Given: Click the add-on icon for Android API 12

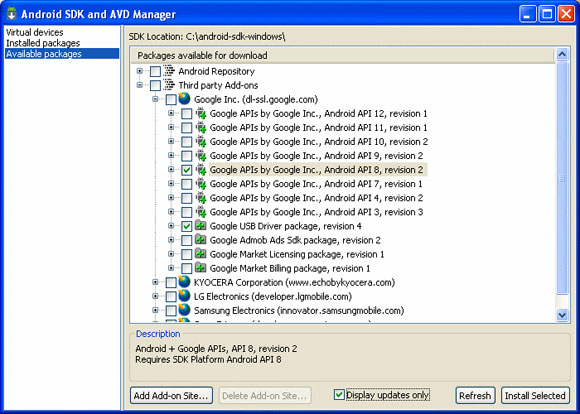Looking at the screenshot, I should coord(201,113).
